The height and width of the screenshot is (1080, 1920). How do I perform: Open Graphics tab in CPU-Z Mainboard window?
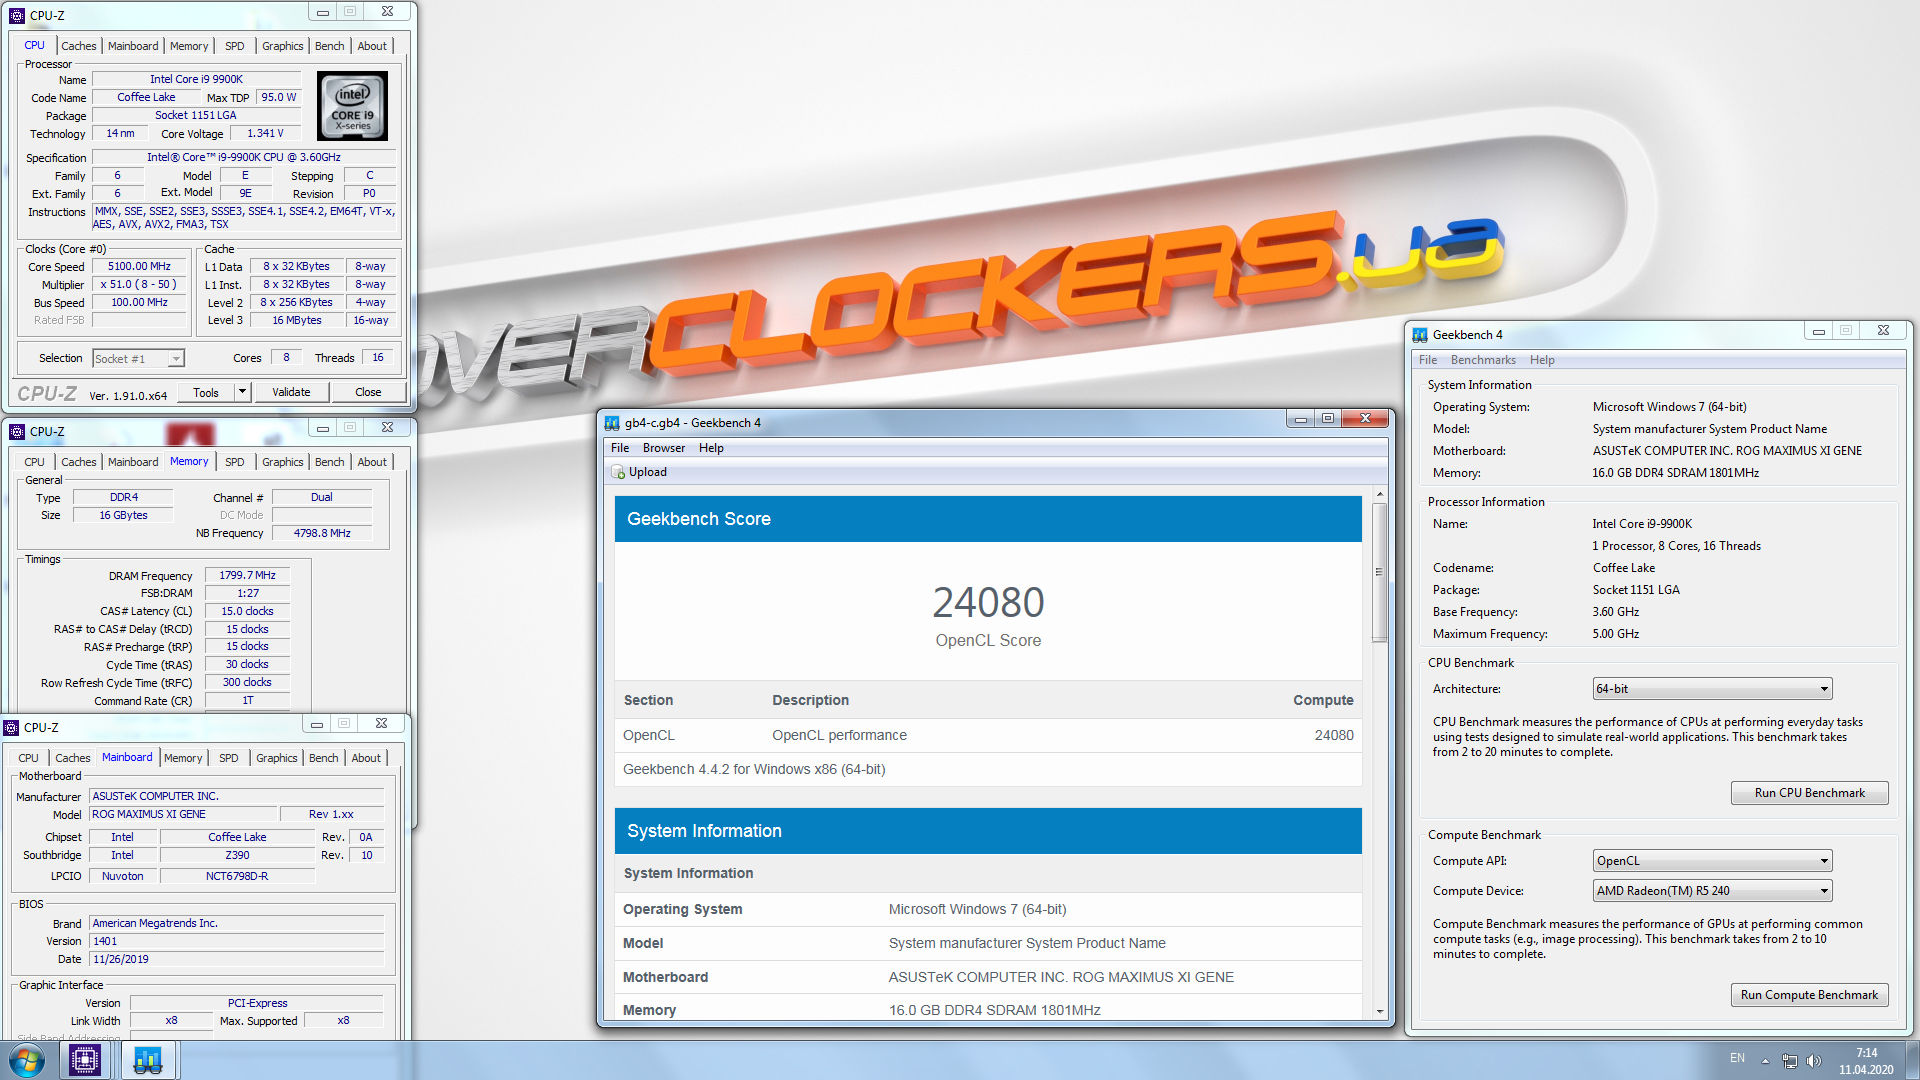(277, 758)
